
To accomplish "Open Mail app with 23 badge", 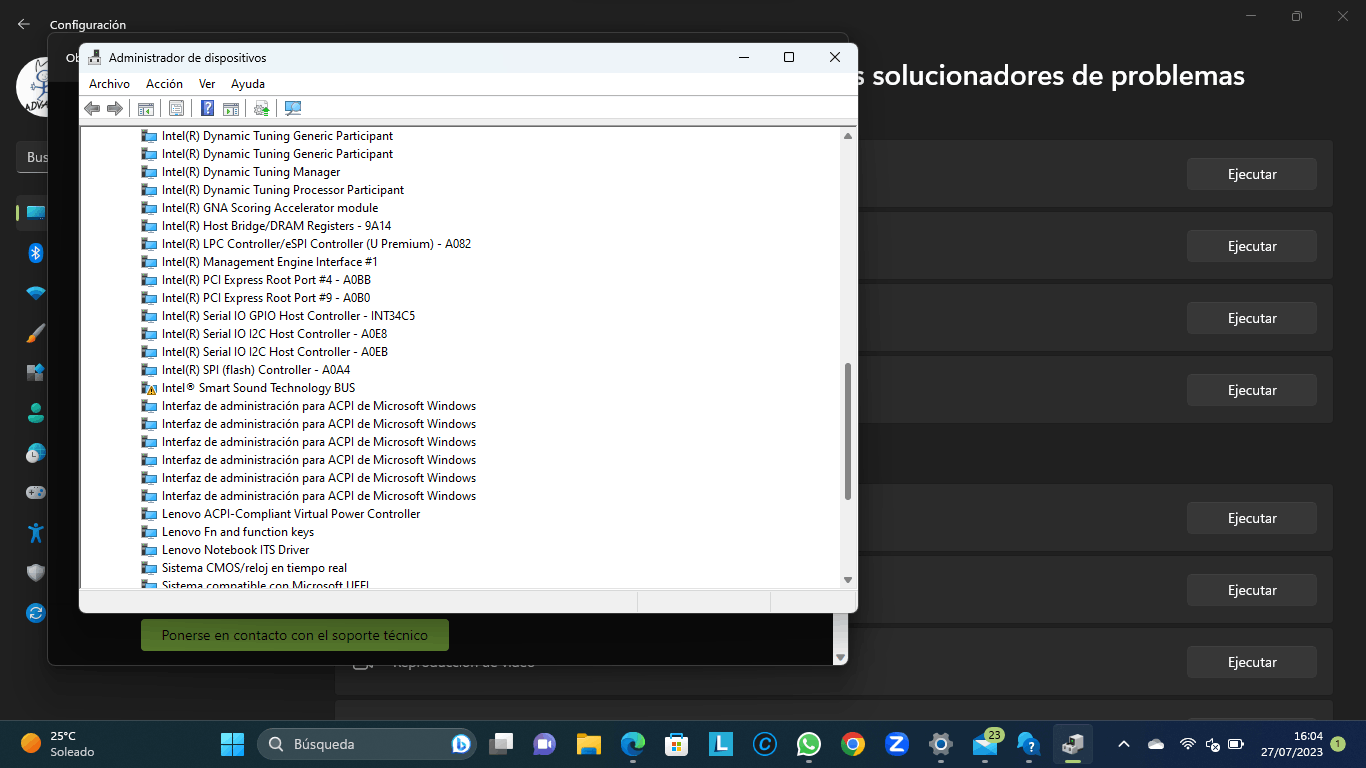I will pyautogui.click(x=985, y=744).
